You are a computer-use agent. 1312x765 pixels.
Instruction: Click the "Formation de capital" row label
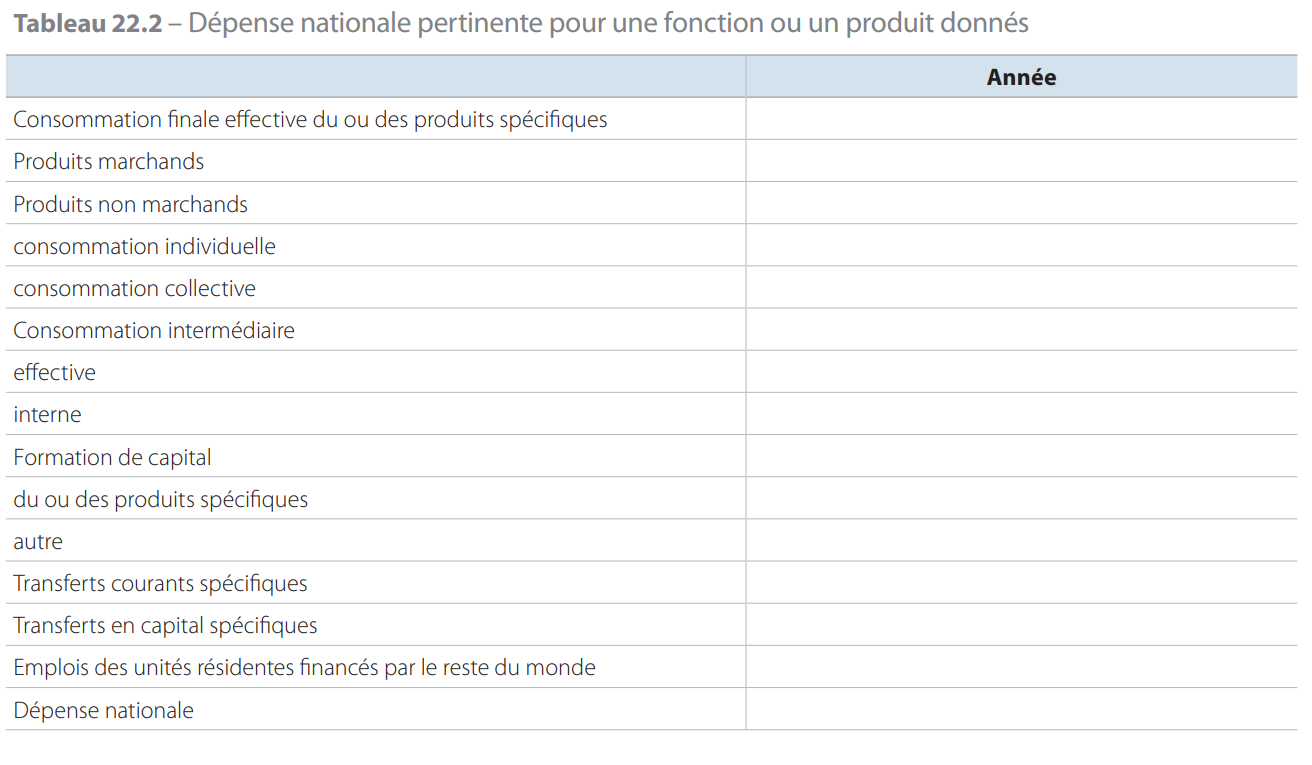(x=113, y=458)
